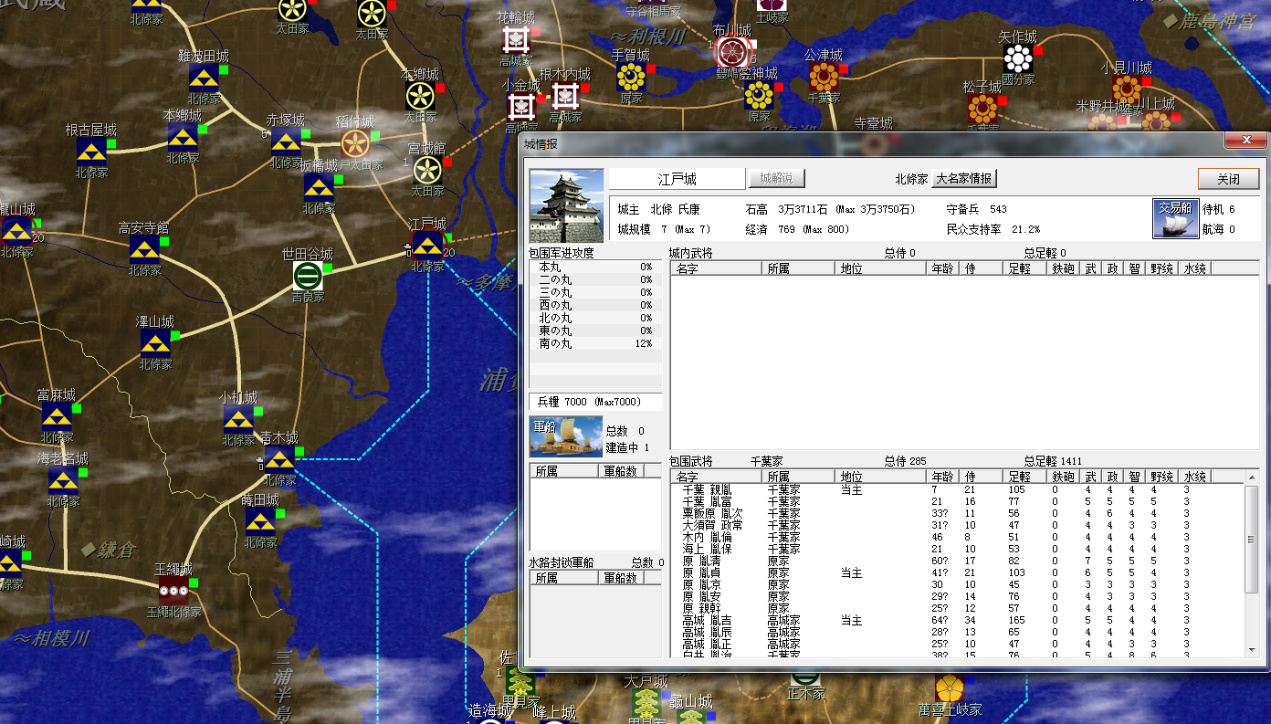1271x724 pixels.
Task: Select row 原 胤貞
Action: point(956,573)
